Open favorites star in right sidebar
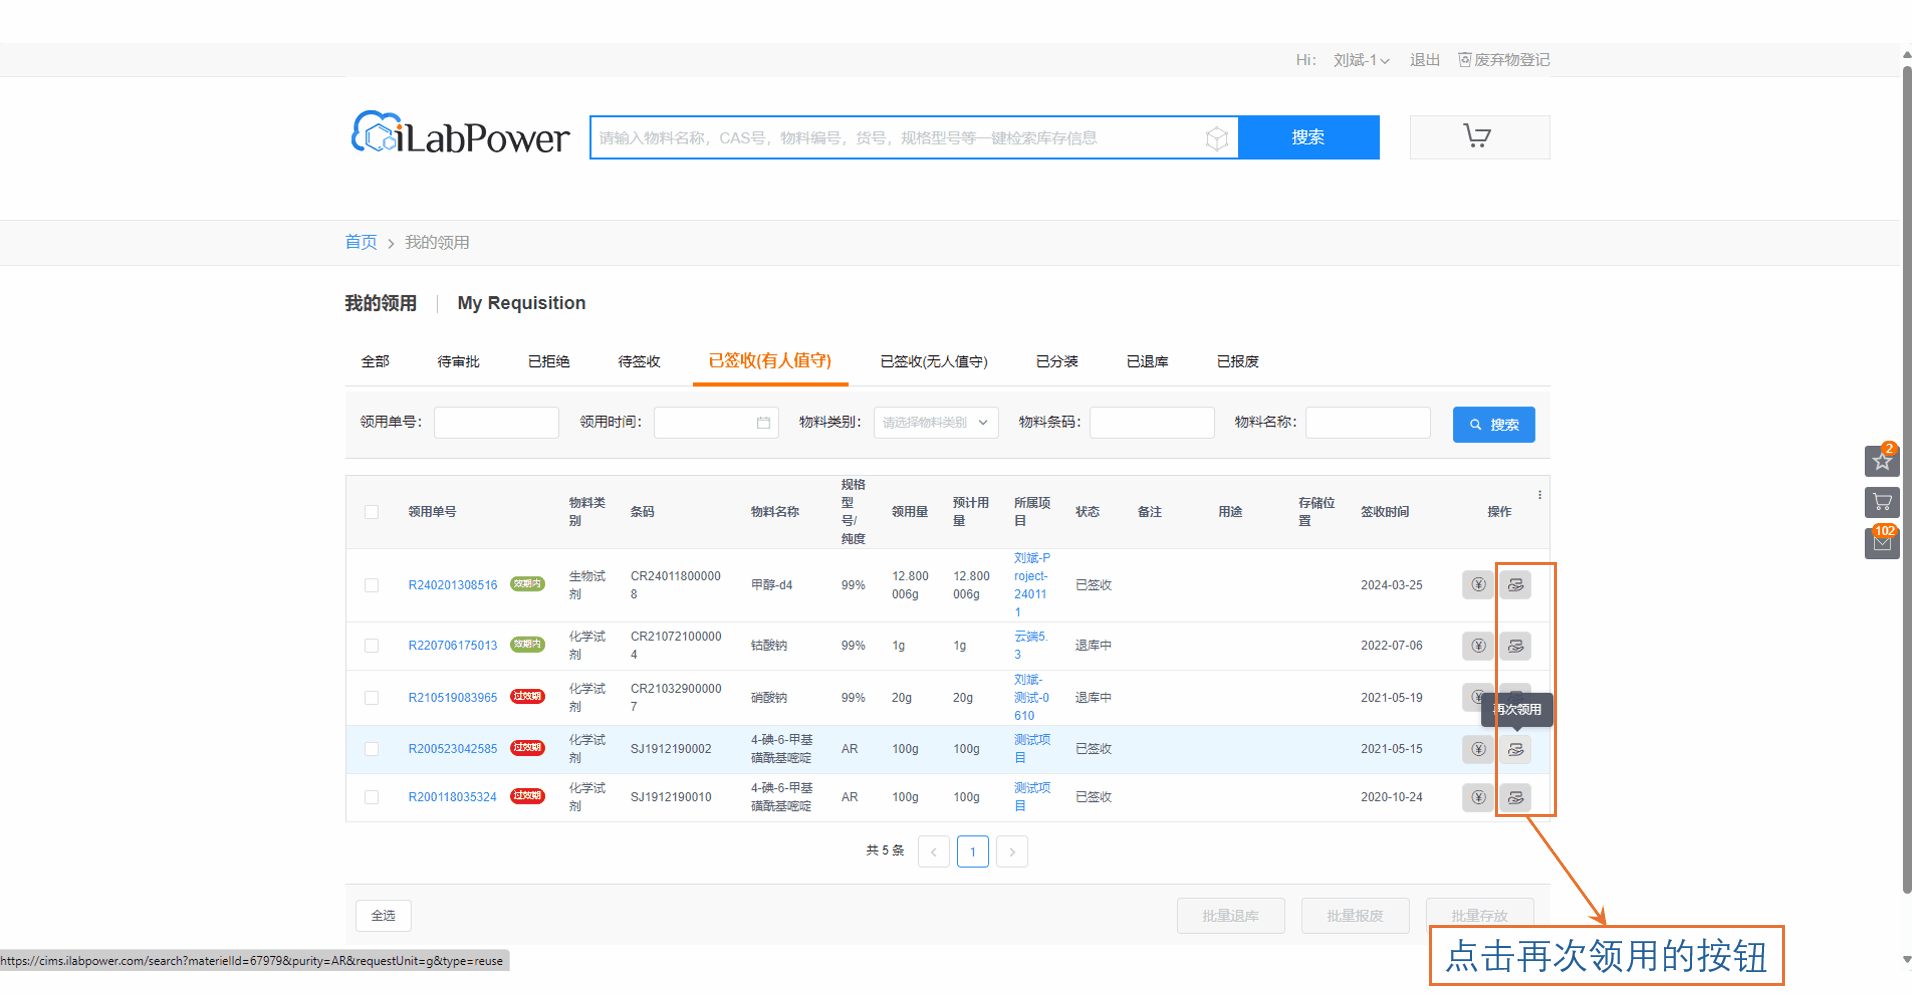The image size is (1912, 995). point(1881,461)
